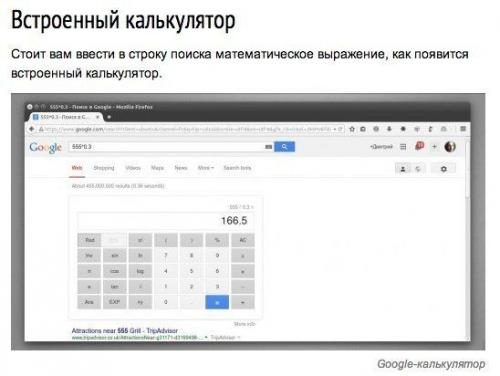Go back using Firefox back arrow
The width and height of the screenshot is (500, 376).
[32, 129]
